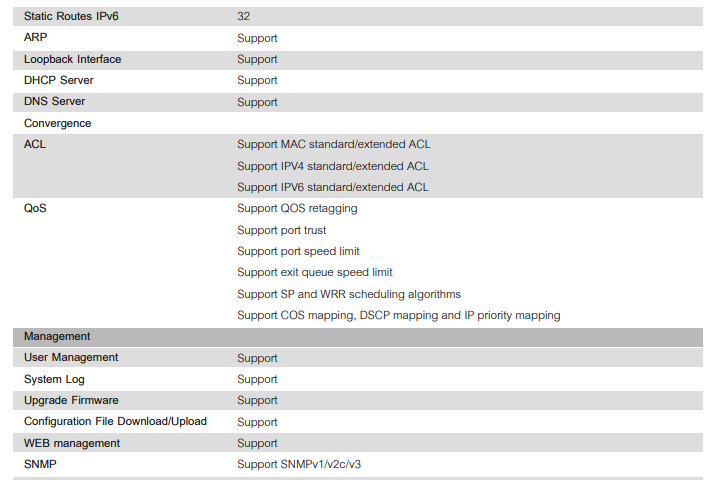Select the value 32 for Static Routes IPv6
This screenshot has width=708, height=480.
244,17
